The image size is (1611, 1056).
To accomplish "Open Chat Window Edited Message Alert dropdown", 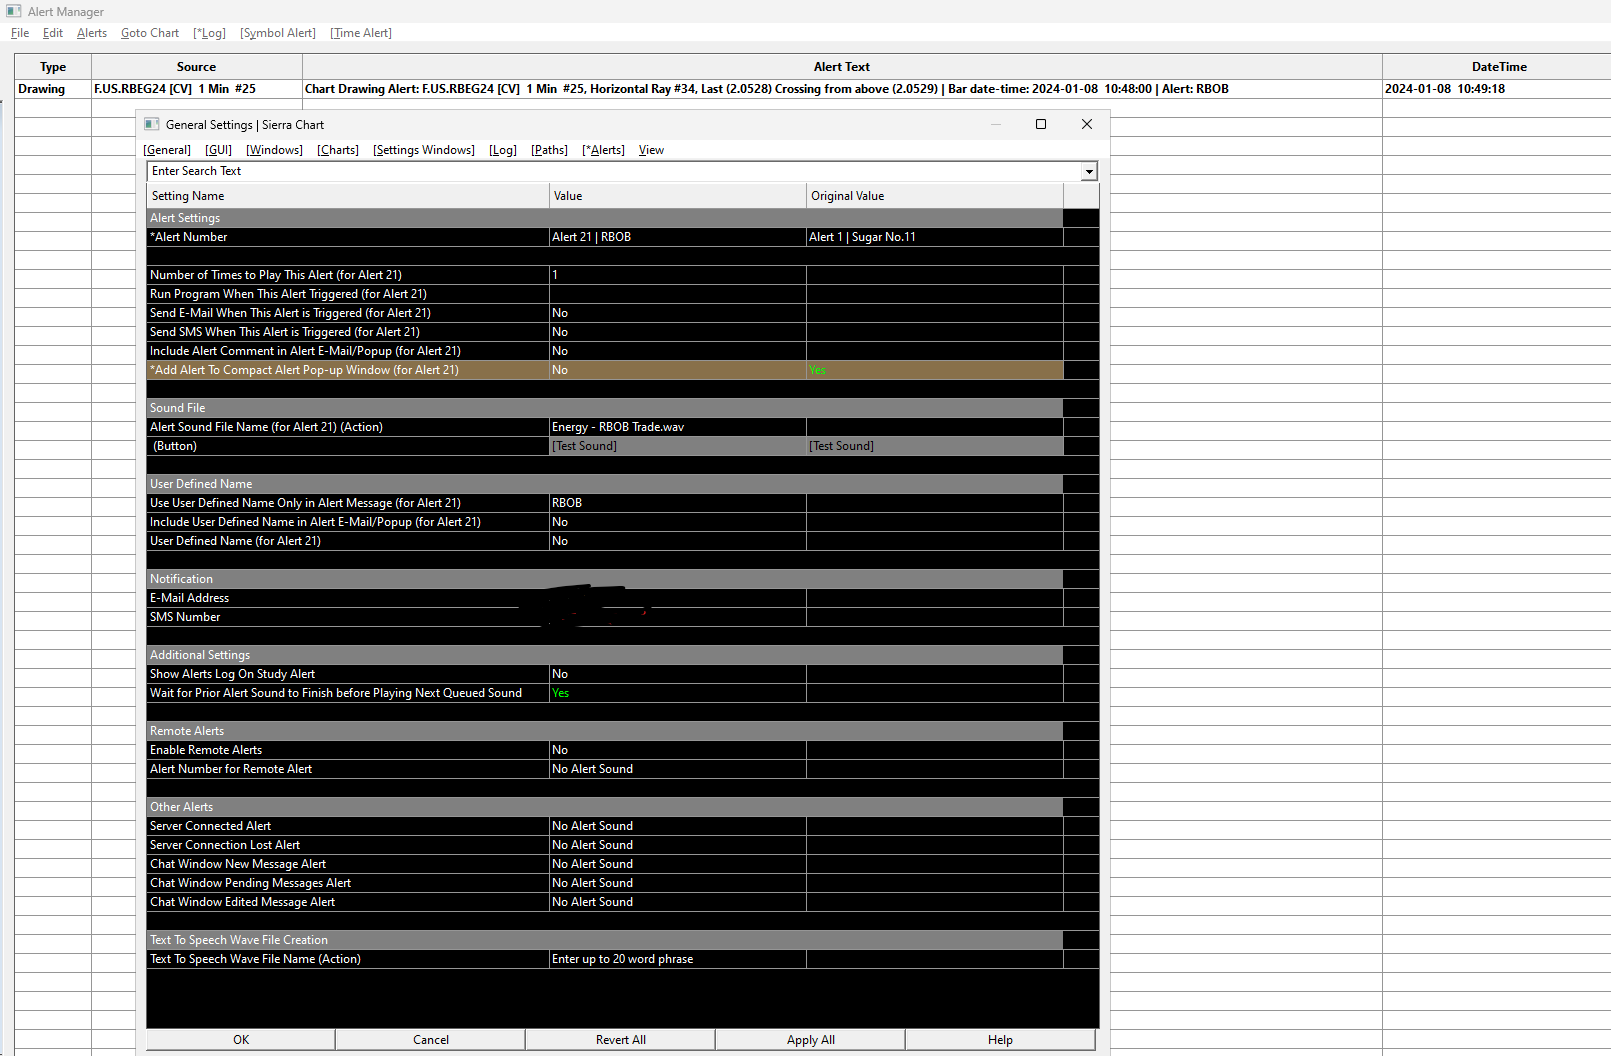I will (x=677, y=902).
